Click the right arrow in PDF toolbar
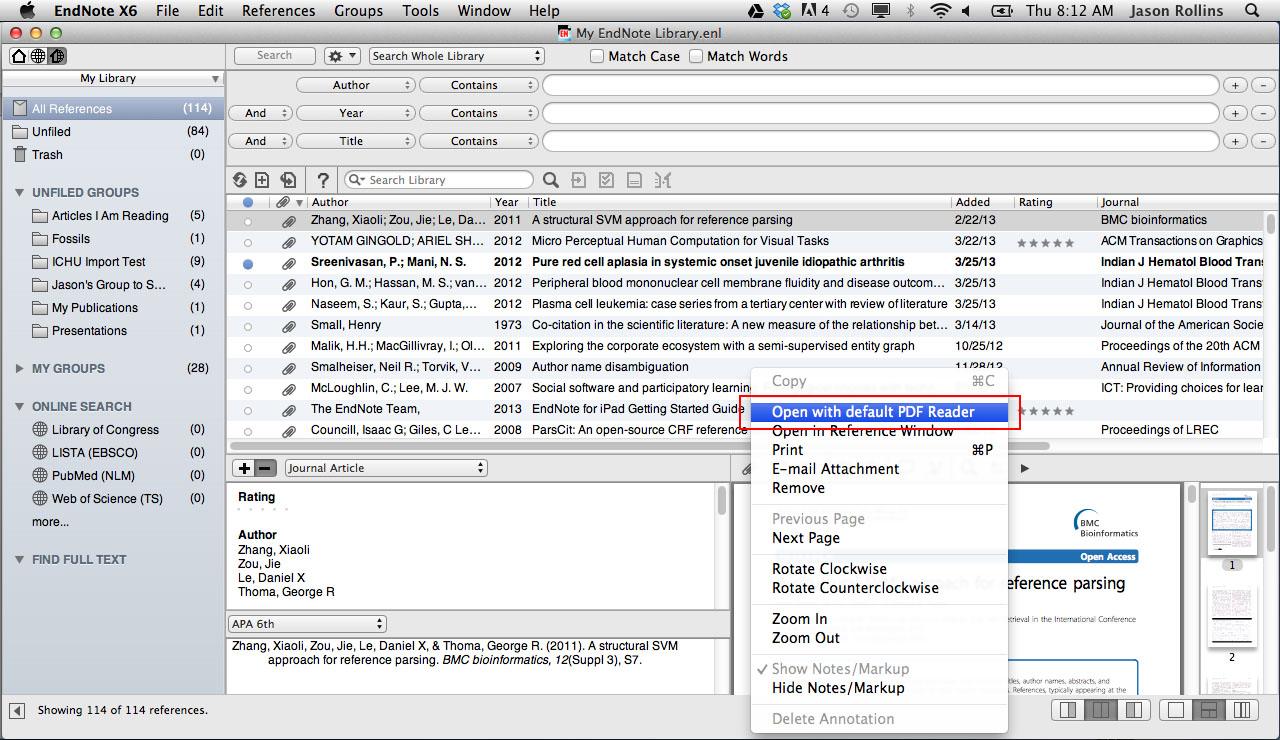The width and height of the screenshot is (1280, 740). pos(1024,468)
